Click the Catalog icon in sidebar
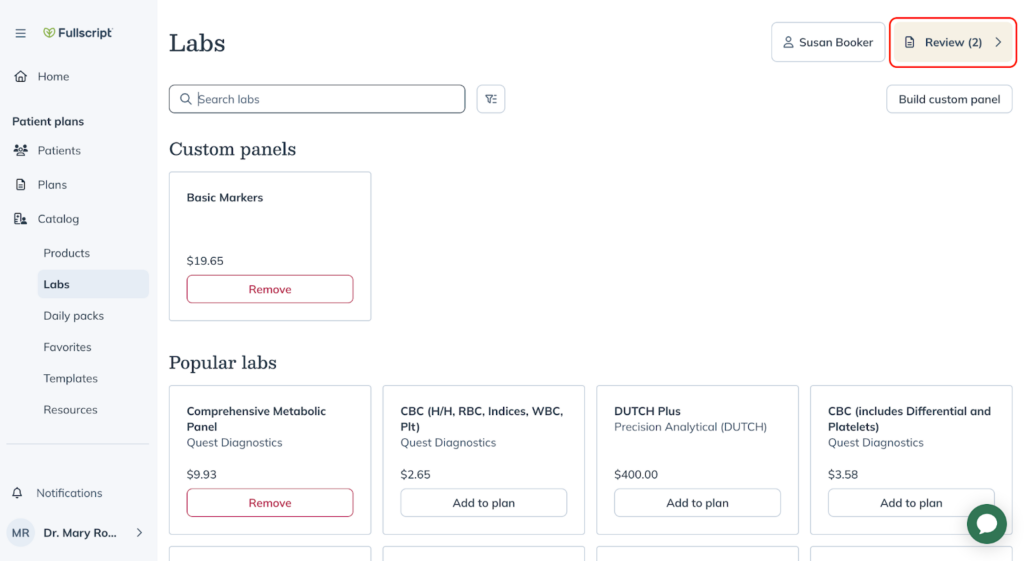 [21, 219]
